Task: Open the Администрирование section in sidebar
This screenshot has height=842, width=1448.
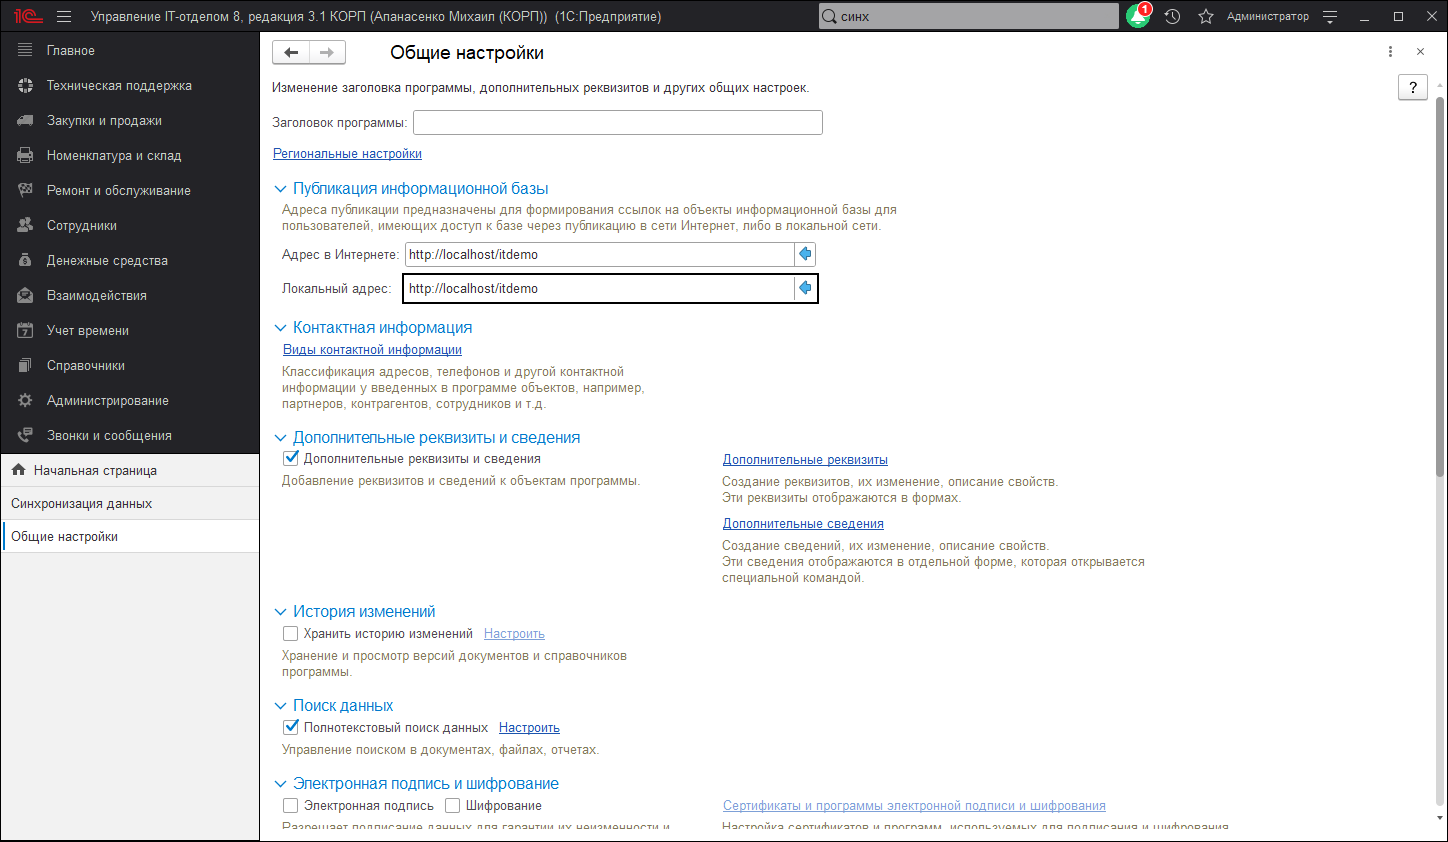Action: (107, 400)
